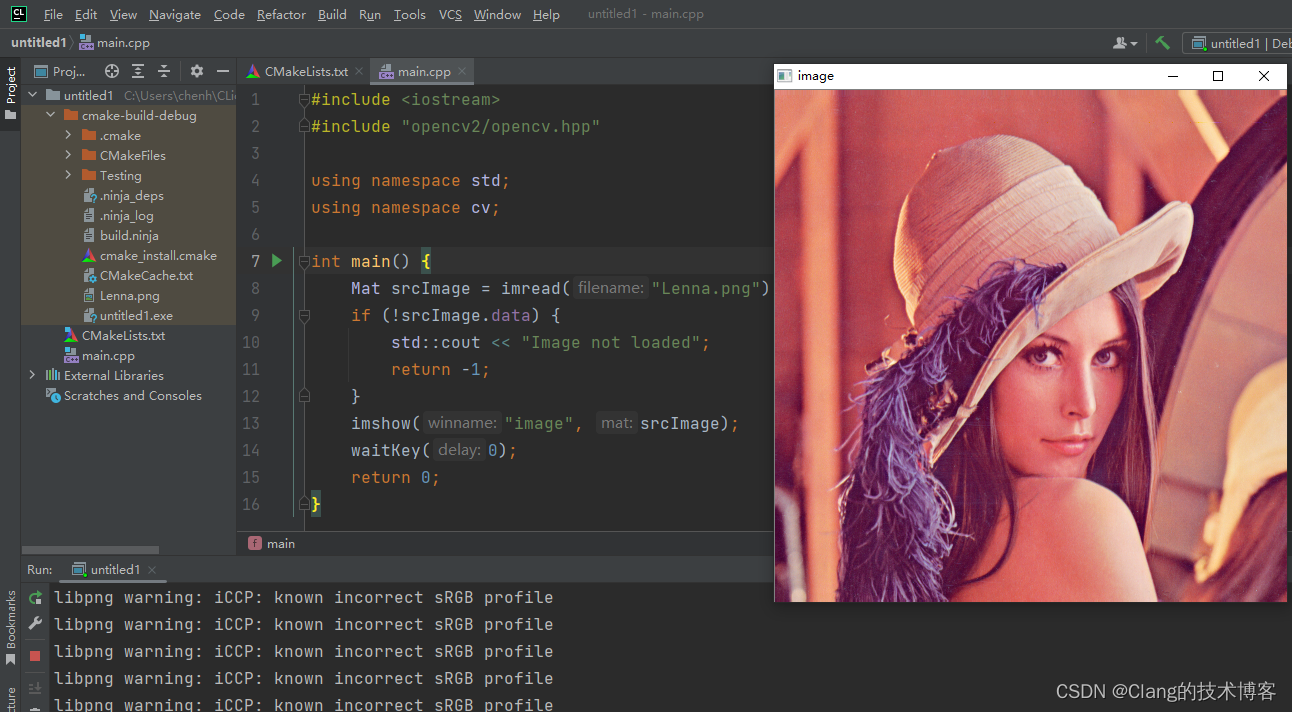The height and width of the screenshot is (712, 1292).
Task: Click the Lenna picture in image window
Action: [x=1030, y=345]
